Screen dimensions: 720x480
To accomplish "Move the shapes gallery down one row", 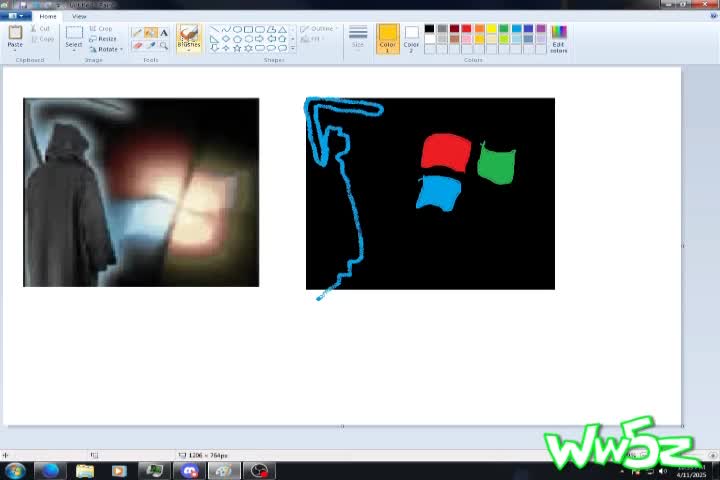I will (x=293, y=39).
